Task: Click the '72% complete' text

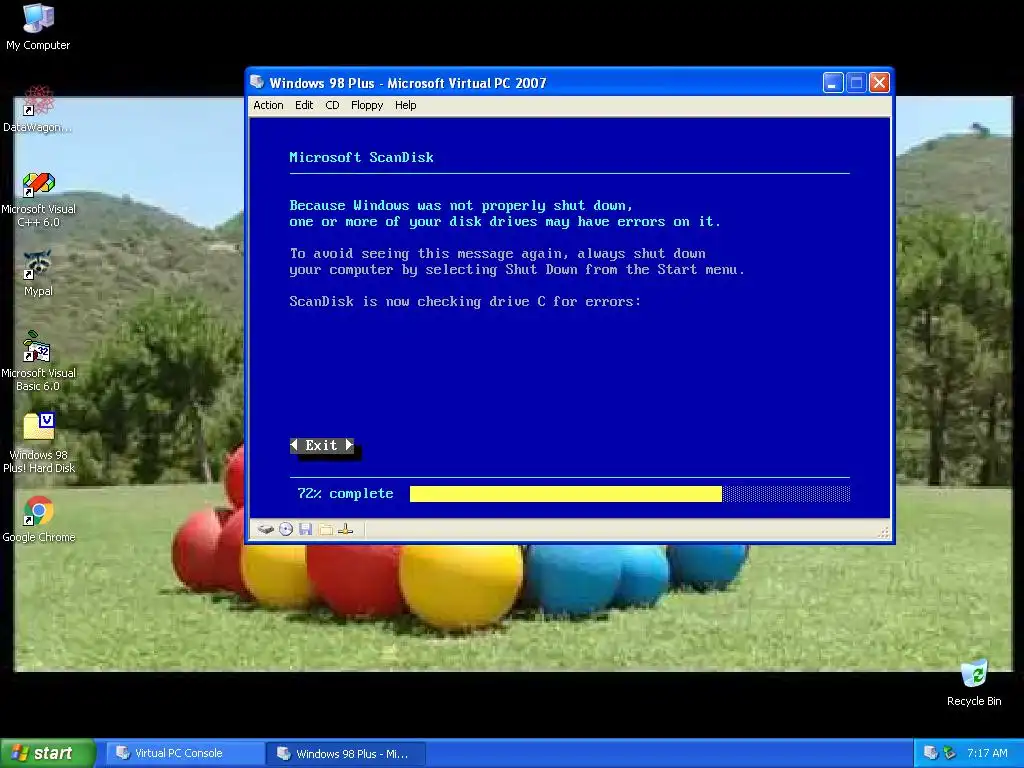Action: 345,494
